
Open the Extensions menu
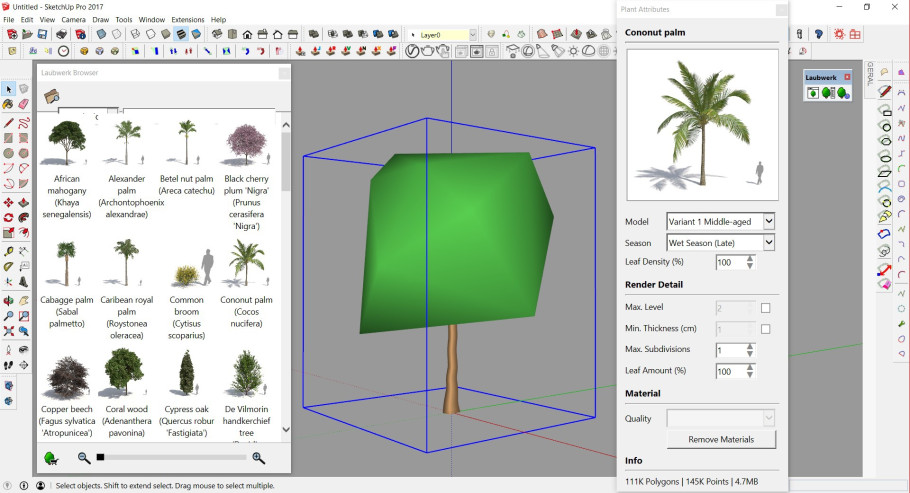pyautogui.click(x=187, y=20)
